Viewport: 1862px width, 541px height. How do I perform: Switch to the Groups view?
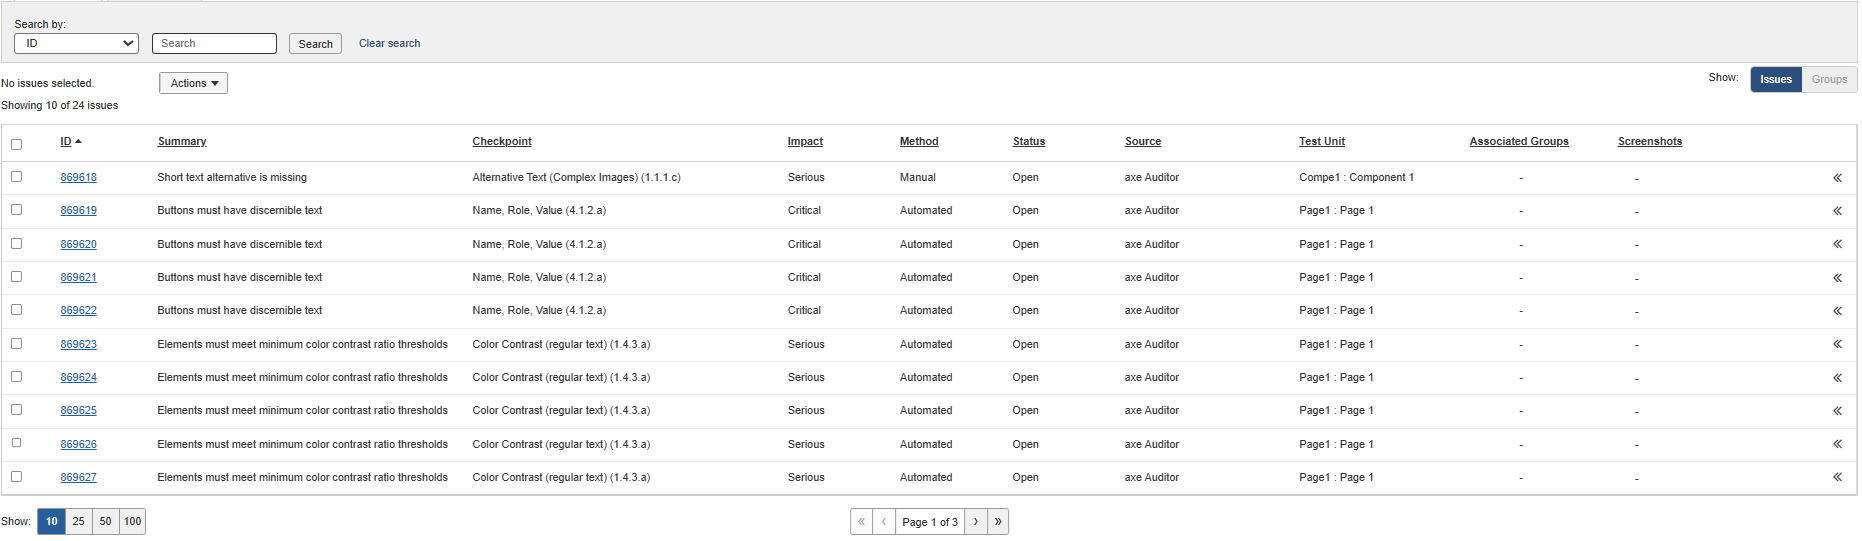(1828, 80)
